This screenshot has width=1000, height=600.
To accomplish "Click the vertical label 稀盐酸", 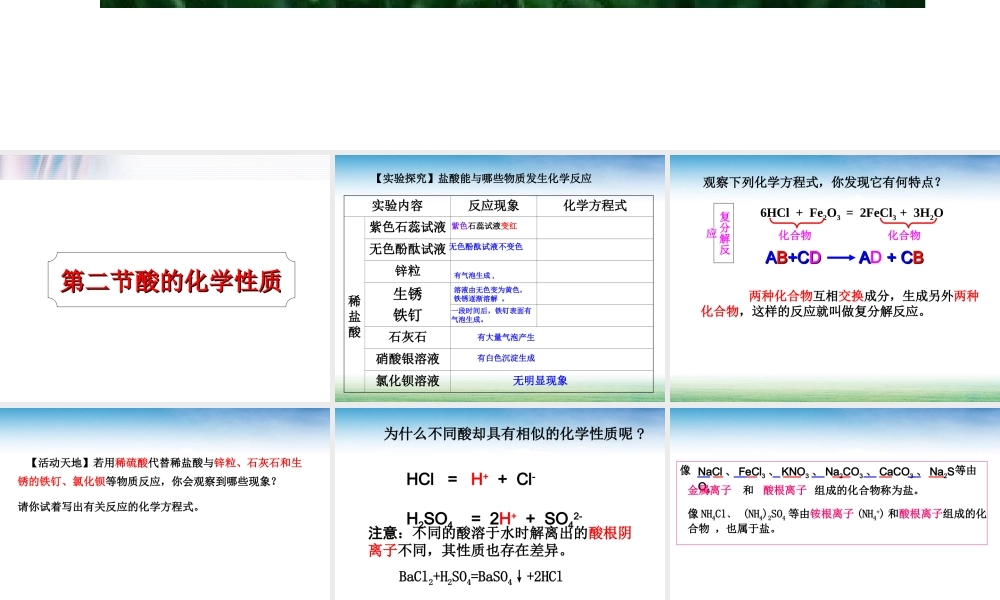I will click(x=355, y=316).
